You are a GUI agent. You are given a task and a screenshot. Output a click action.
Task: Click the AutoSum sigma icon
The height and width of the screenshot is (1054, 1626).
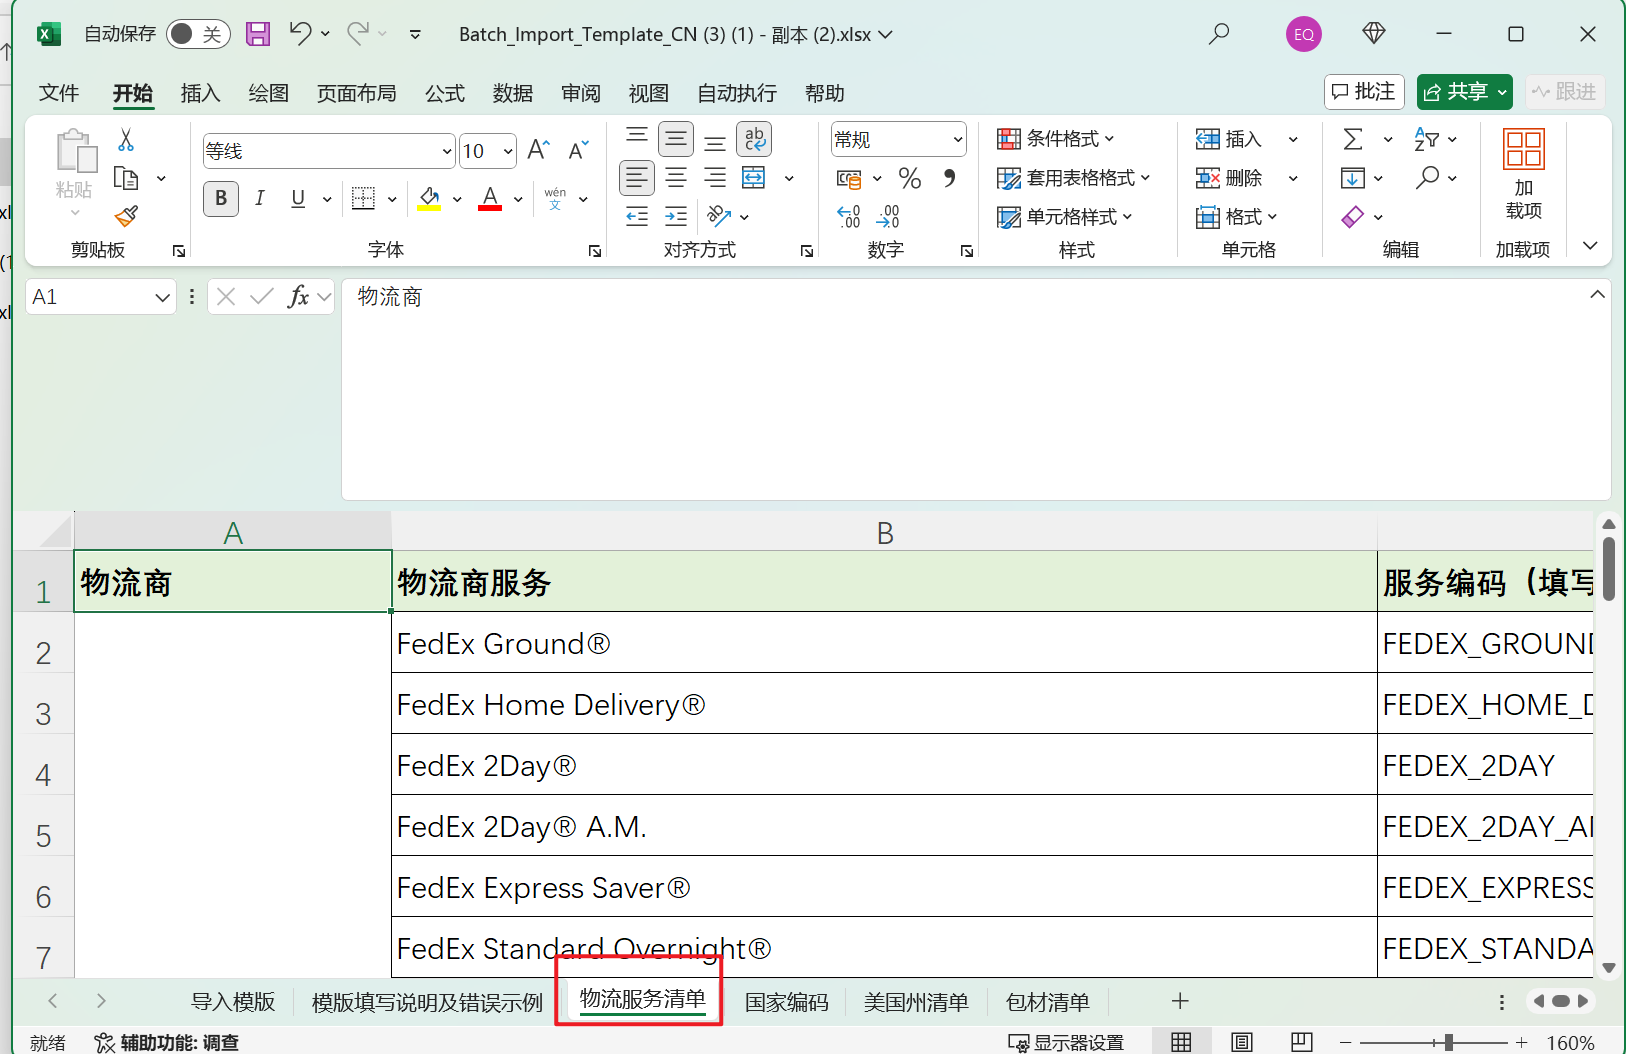[x=1353, y=139]
